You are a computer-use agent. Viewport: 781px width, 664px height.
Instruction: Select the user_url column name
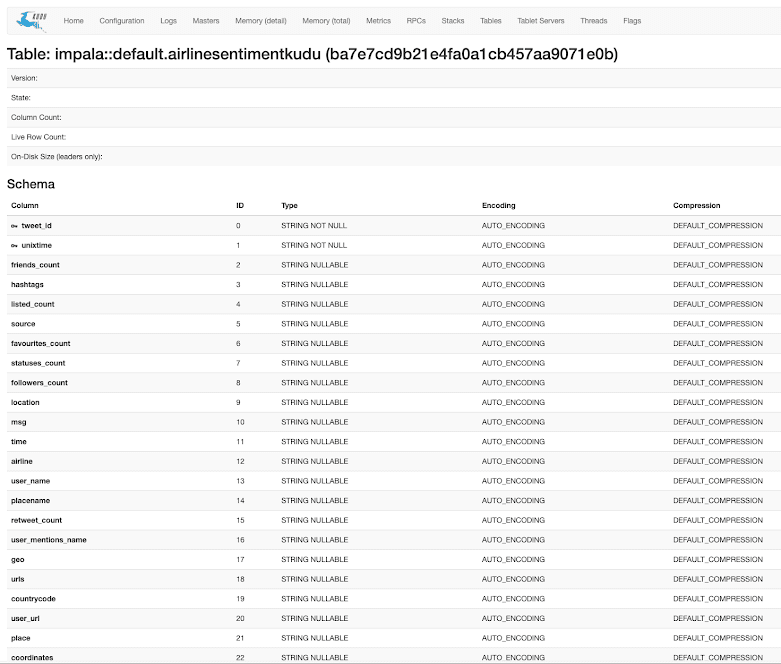(x=25, y=619)
